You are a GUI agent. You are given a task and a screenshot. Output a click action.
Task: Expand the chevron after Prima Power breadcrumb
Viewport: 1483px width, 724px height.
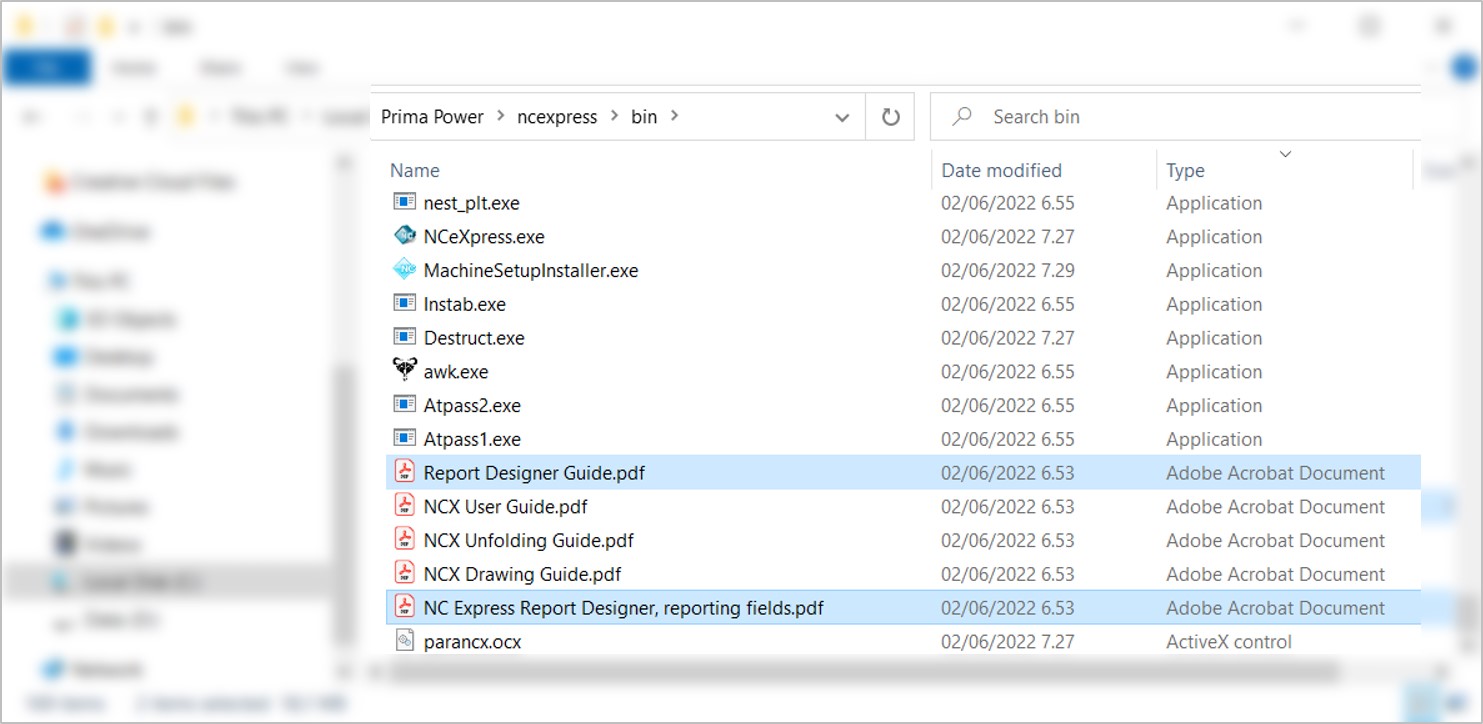pos(500,117)
